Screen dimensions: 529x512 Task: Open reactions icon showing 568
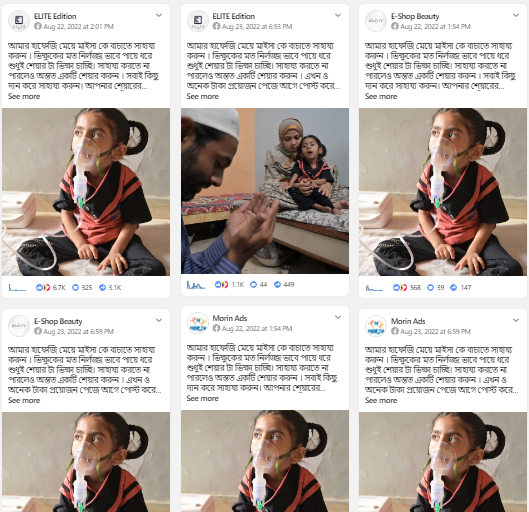[x=400, y=287]
